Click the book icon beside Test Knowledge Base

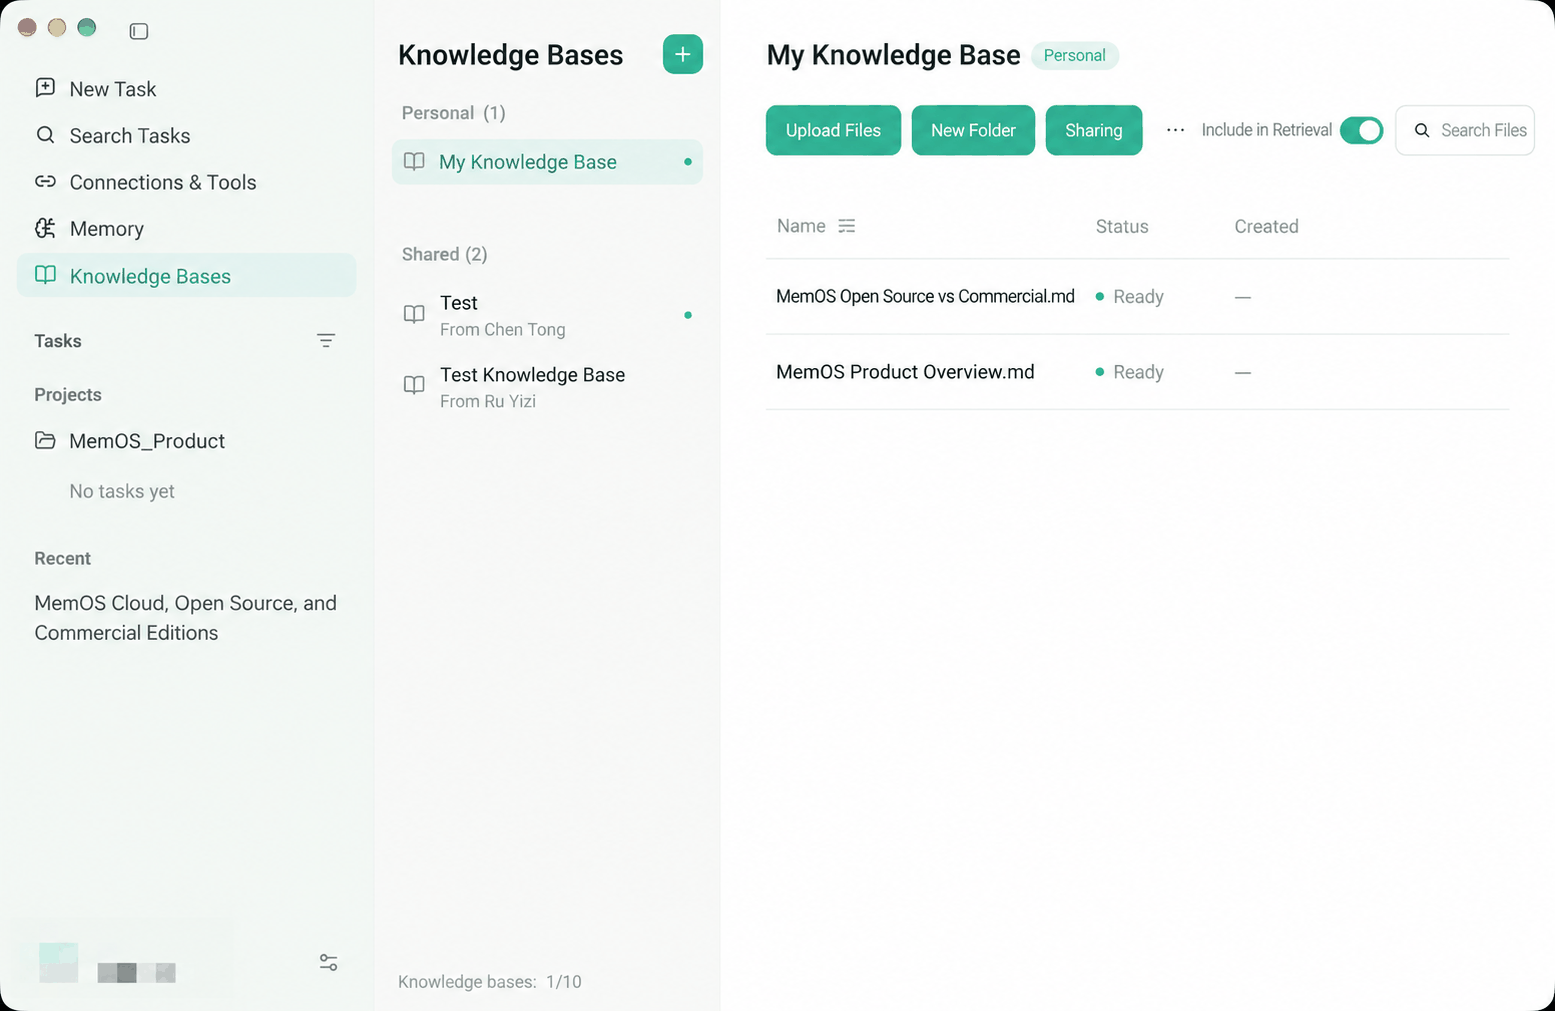(x=414, y=385)
